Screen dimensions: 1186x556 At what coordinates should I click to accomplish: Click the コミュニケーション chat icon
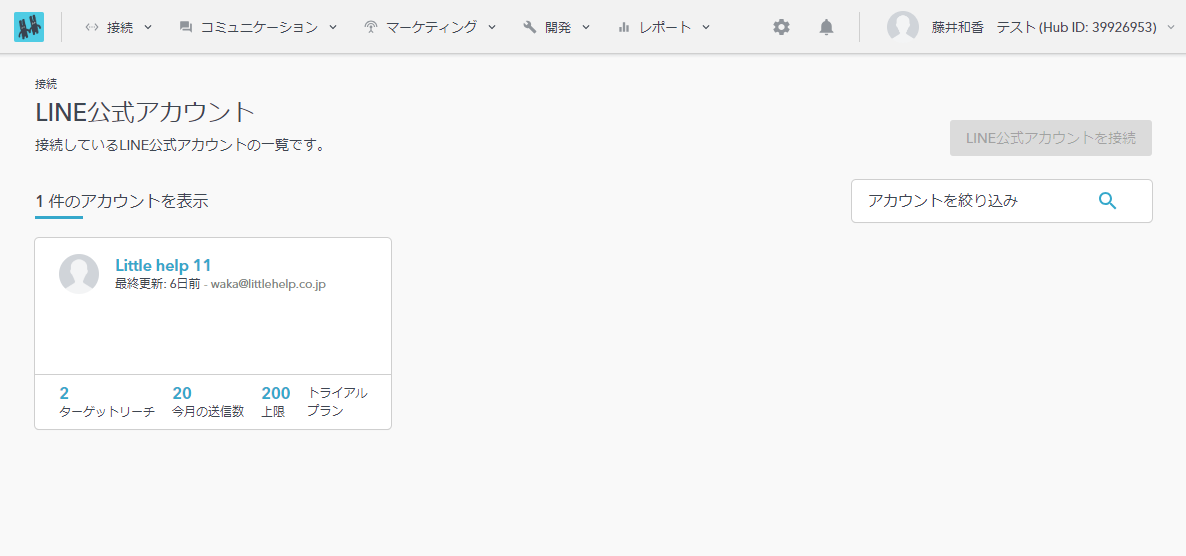185,27
